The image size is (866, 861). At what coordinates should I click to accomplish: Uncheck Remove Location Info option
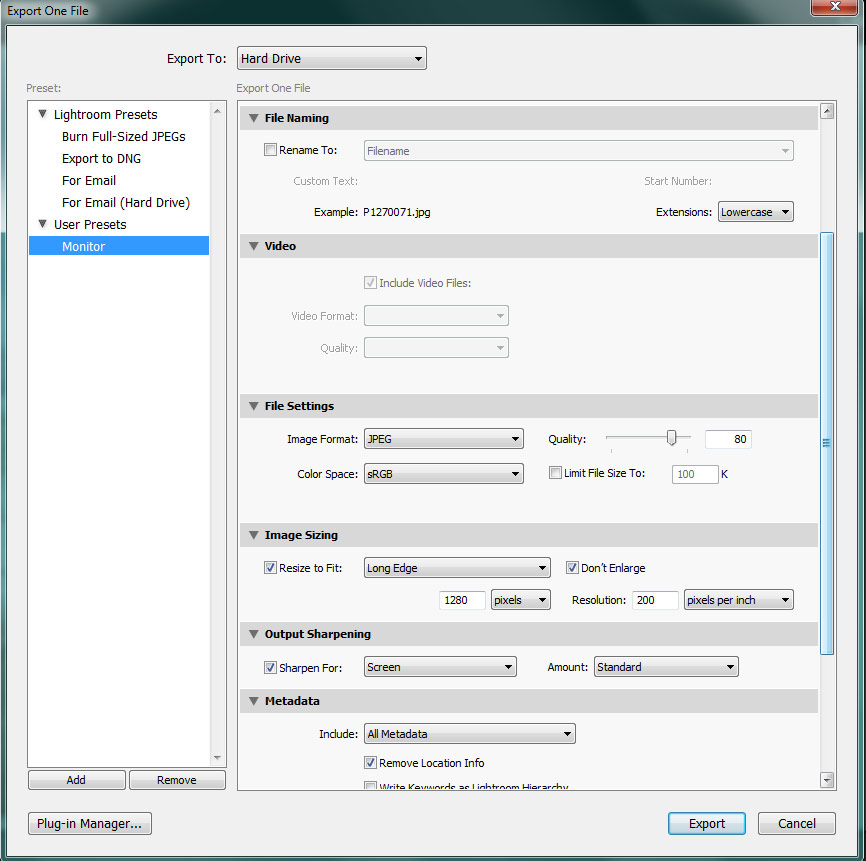click(x=371, y=763)
